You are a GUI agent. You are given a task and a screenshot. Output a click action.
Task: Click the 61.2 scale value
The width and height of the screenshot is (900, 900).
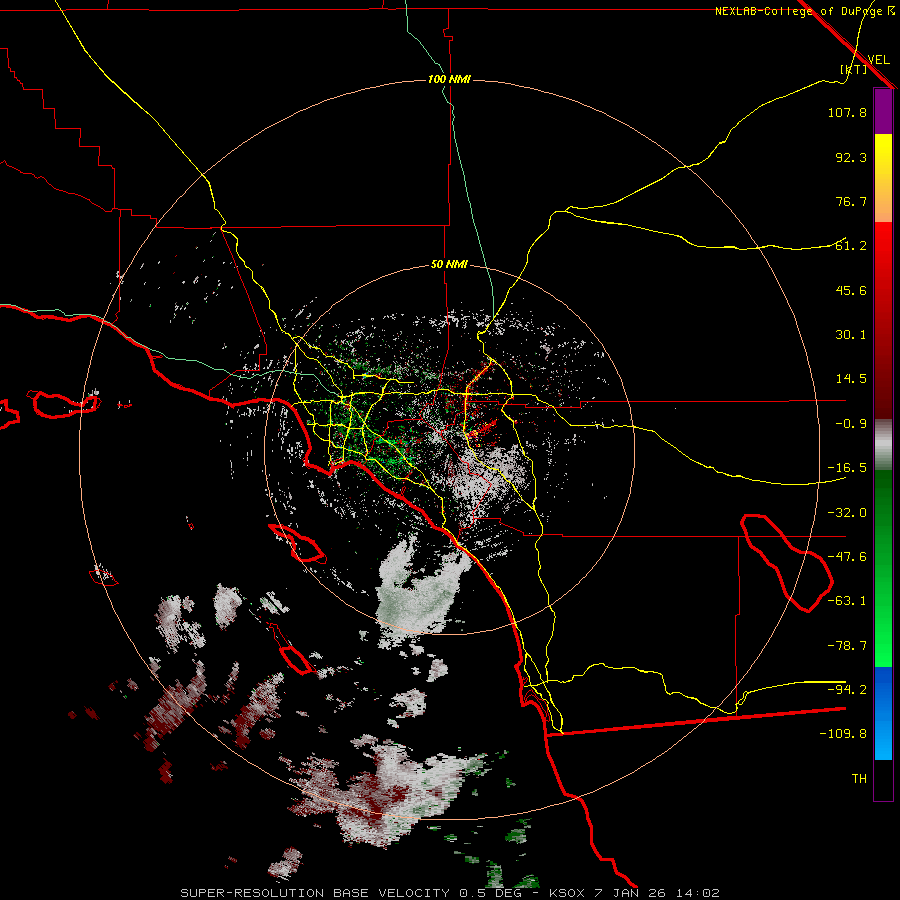tap(851, 246)
